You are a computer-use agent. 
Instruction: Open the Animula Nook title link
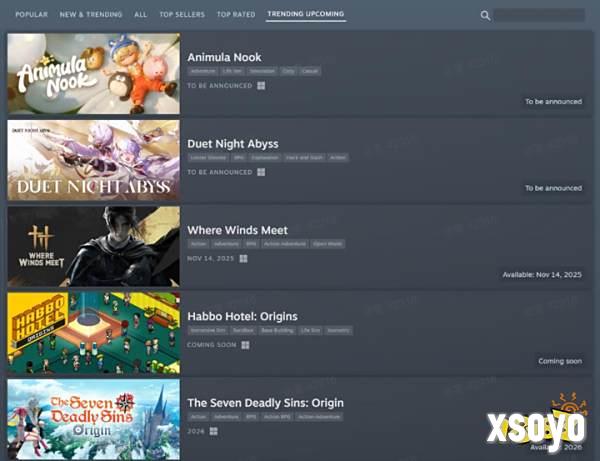(x=224, y=57)
